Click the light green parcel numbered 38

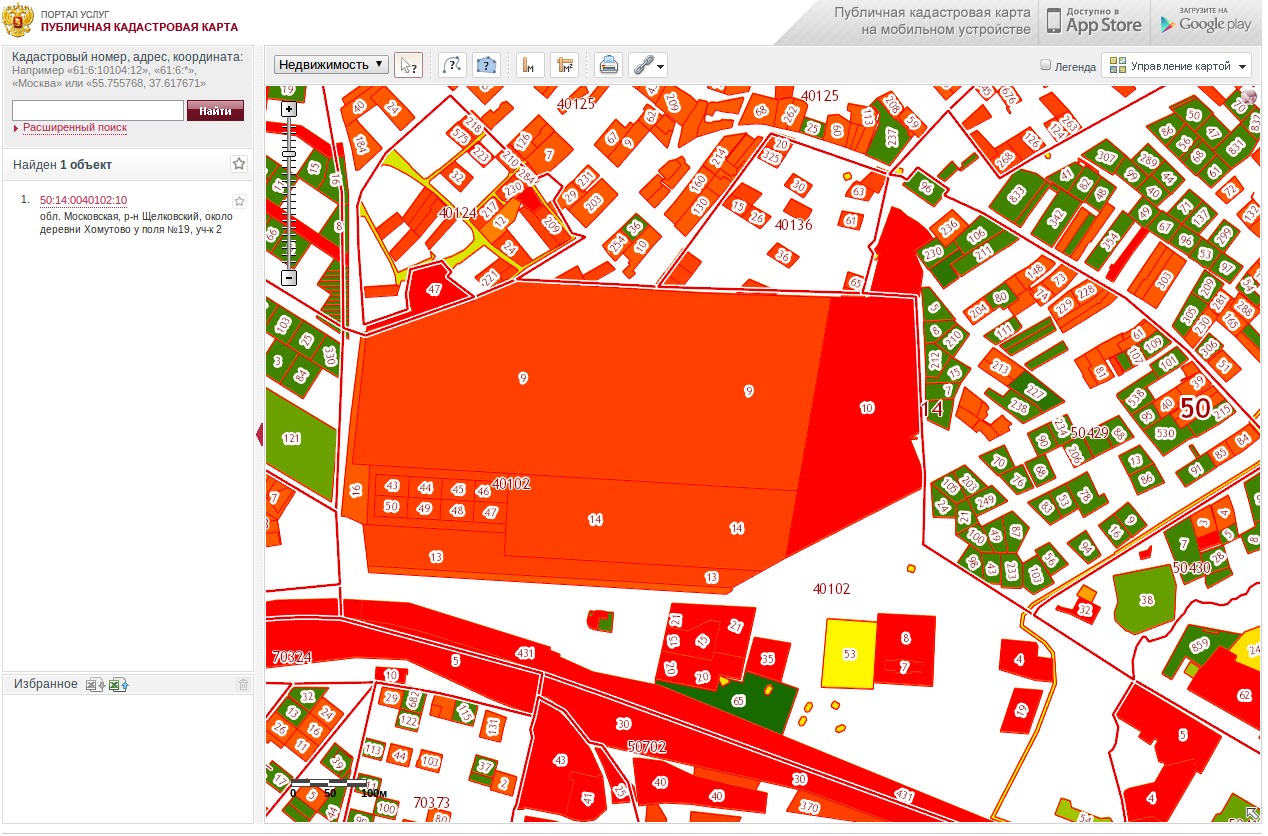1147,600
